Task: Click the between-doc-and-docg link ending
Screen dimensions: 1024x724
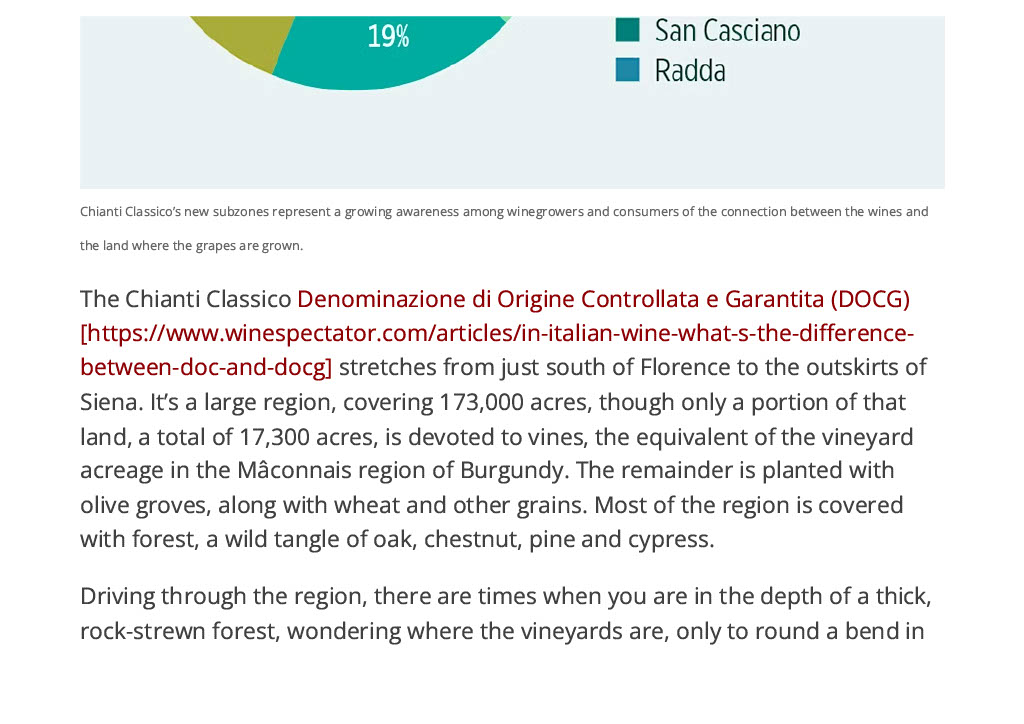Action: coord(206,368)
